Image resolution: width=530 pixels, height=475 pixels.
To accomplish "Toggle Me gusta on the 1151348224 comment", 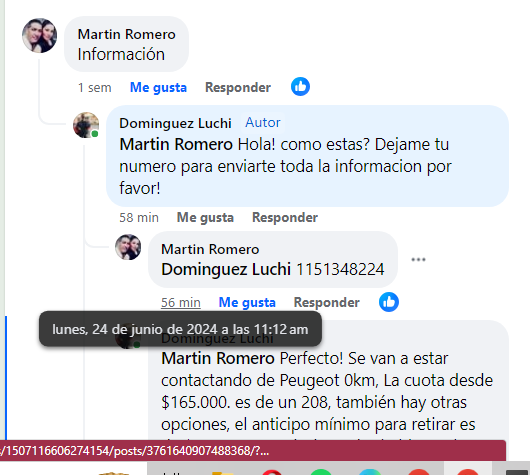I will [247, 303].
